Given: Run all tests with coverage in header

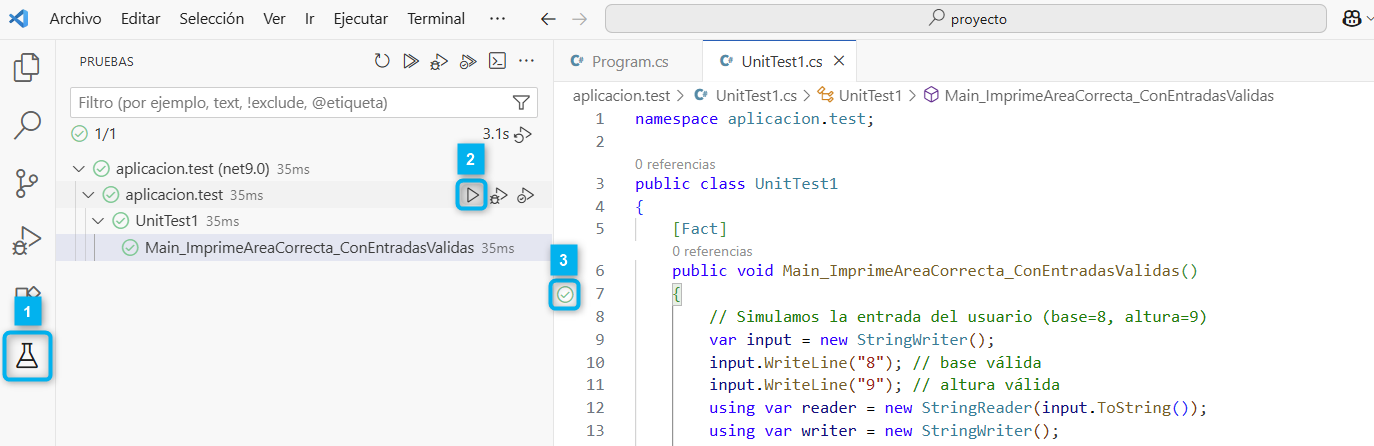Looking at the screenshot, I should click(468, 61).
